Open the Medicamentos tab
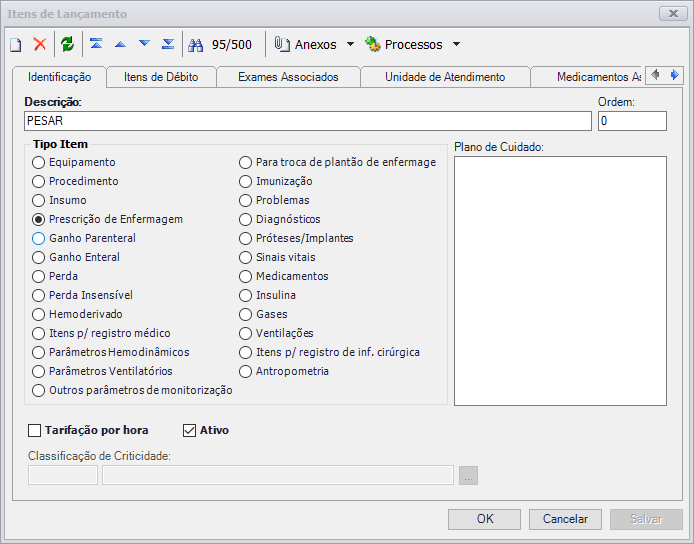694x544 pixels. [586, 77]
